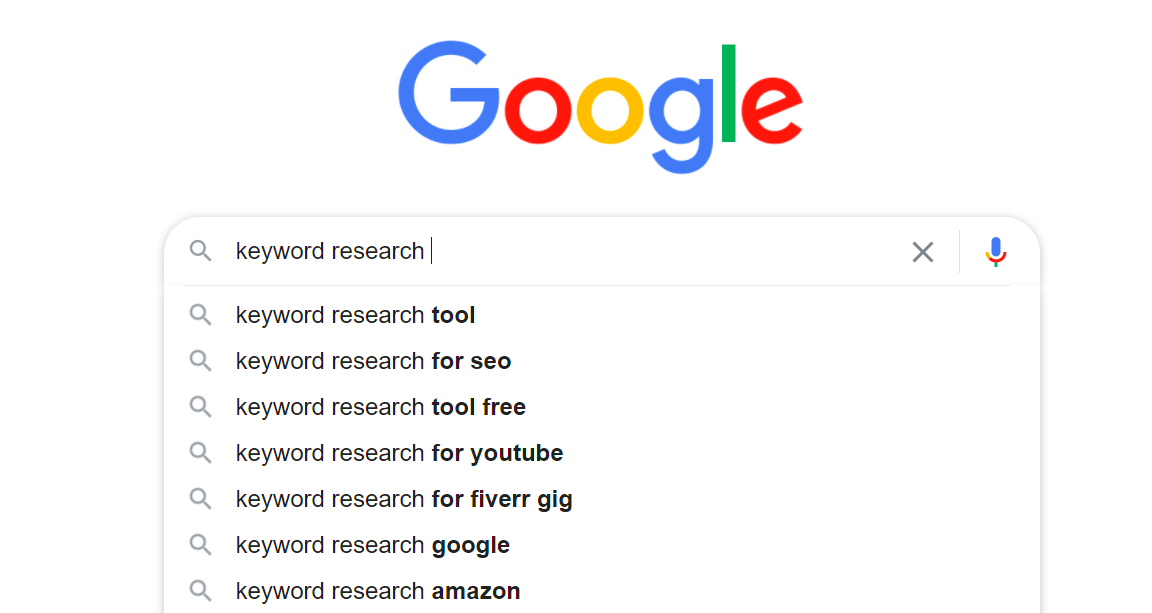Select the 'keyword research google' suggestion
Image resolution: width=1152 pixels, height=613 pixels.
tap(372, 545)
